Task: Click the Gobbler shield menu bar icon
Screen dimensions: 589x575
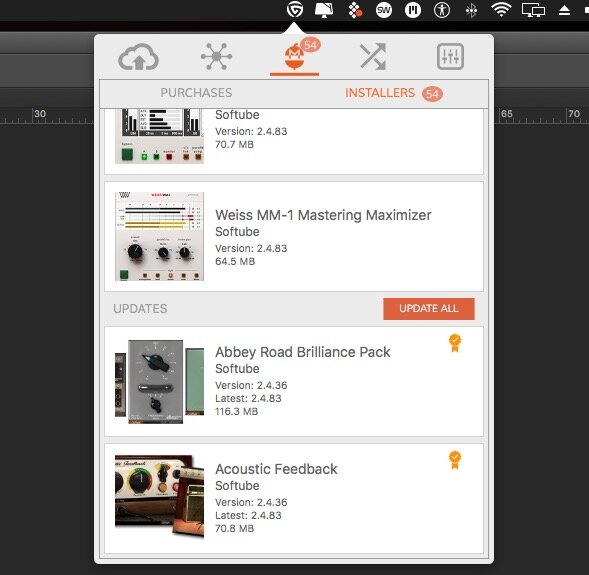Action: (x=295, y=9)
